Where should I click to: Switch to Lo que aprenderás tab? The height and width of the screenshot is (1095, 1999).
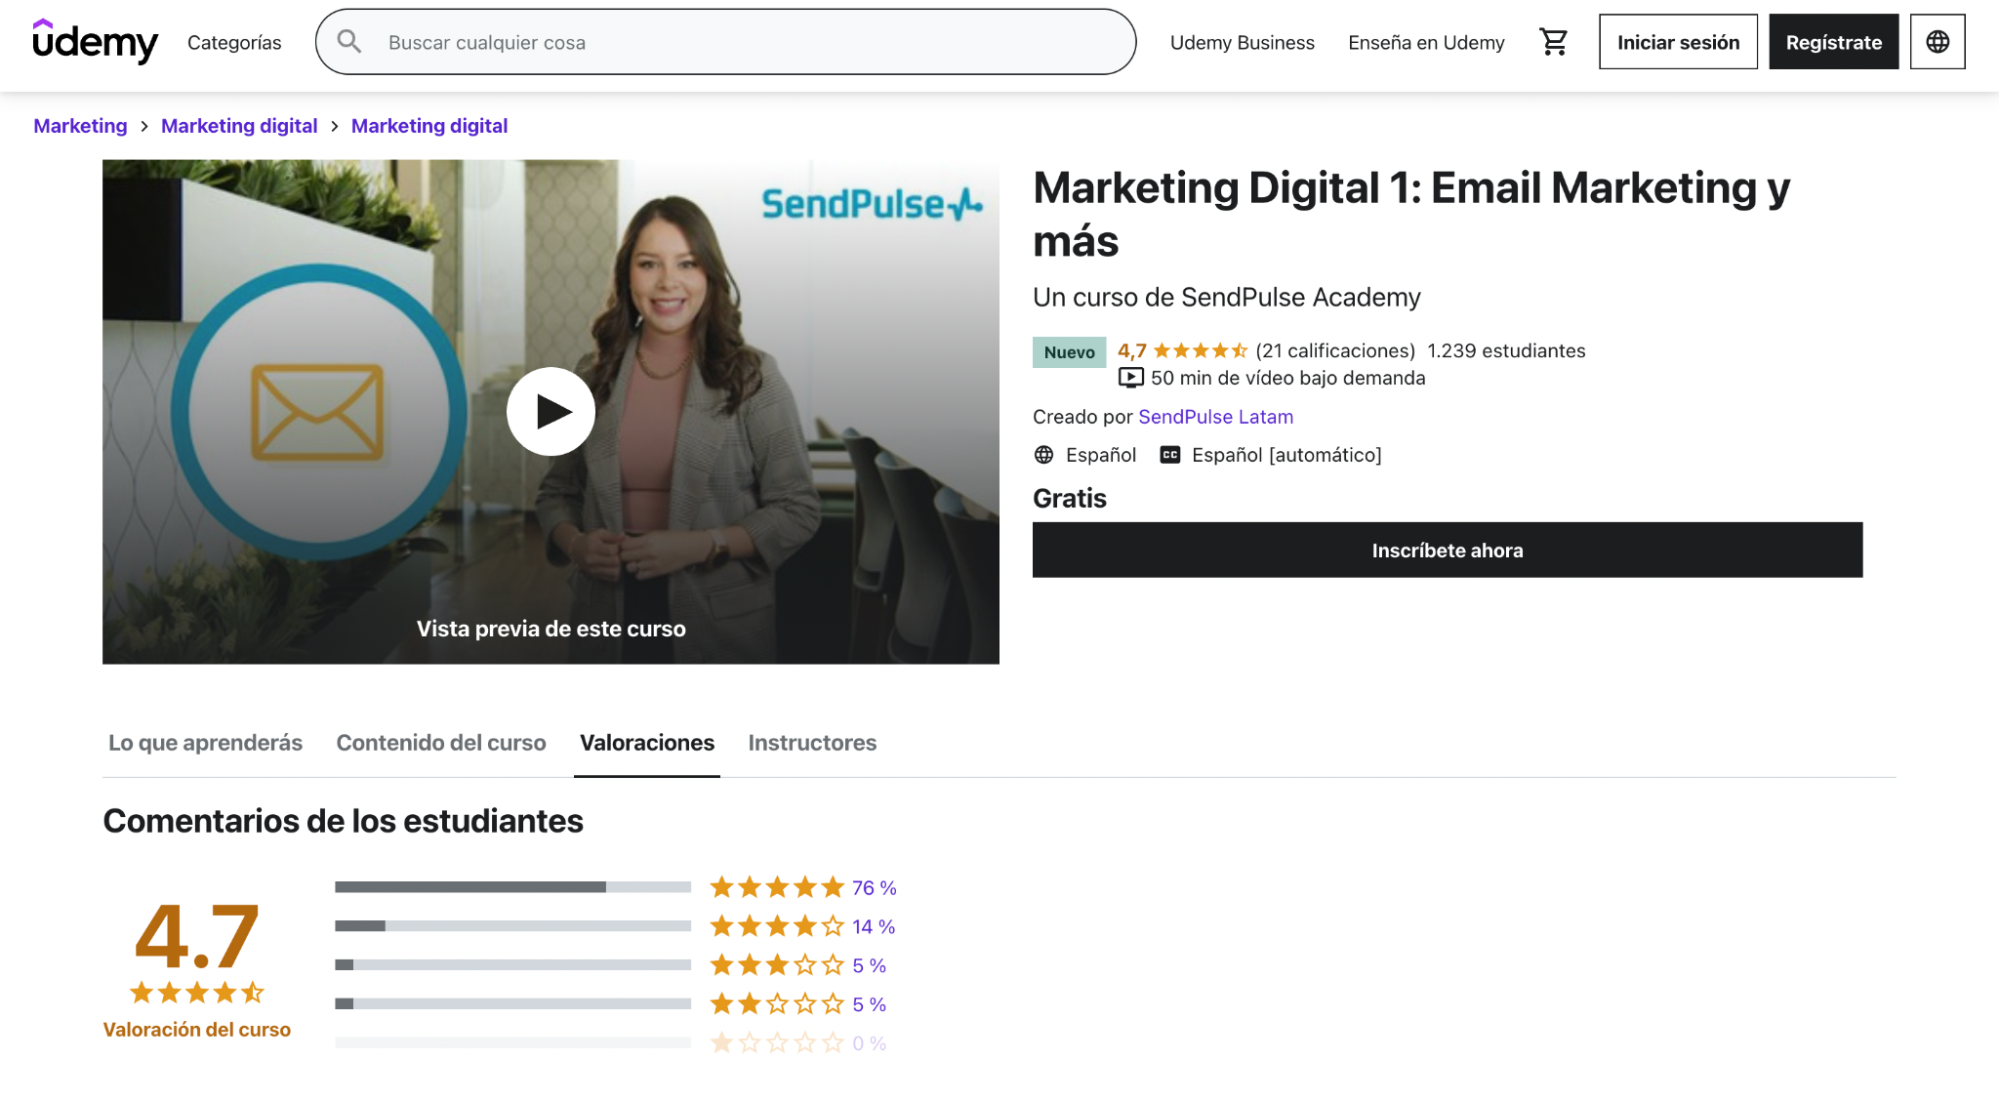205,743
